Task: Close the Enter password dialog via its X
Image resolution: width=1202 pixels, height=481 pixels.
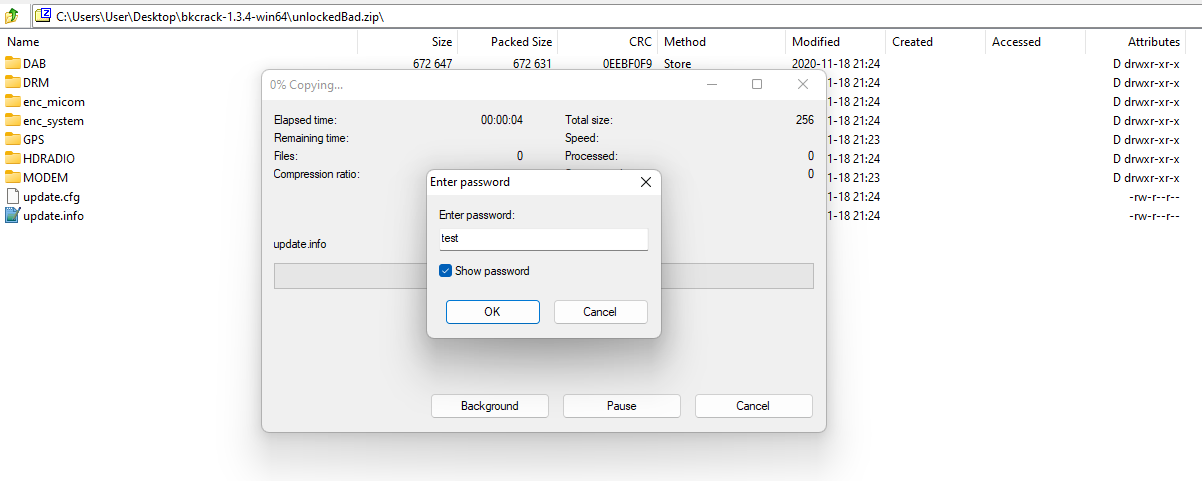Action: (x=645, y=182)
